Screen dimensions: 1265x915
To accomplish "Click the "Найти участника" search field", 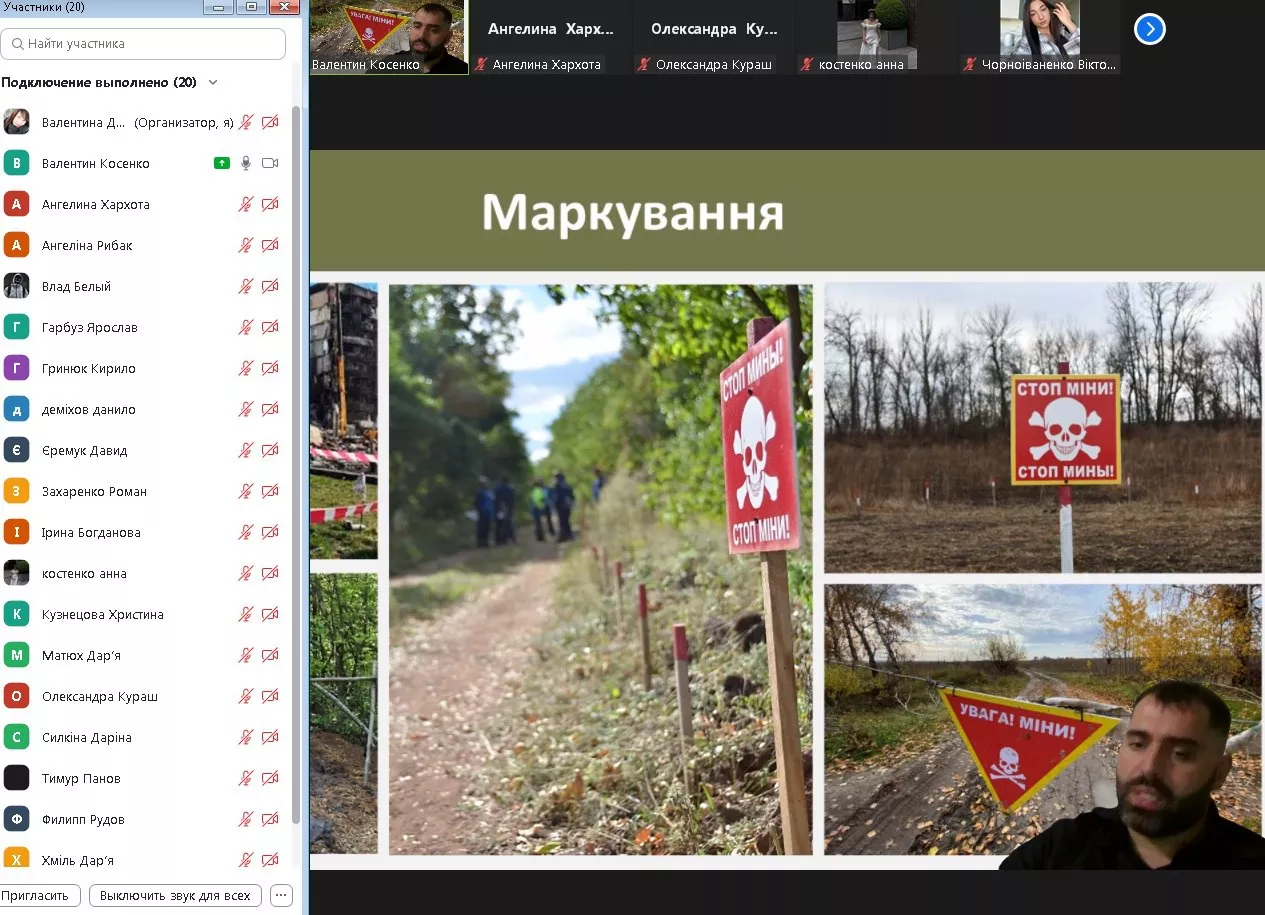I will (143, 44).
